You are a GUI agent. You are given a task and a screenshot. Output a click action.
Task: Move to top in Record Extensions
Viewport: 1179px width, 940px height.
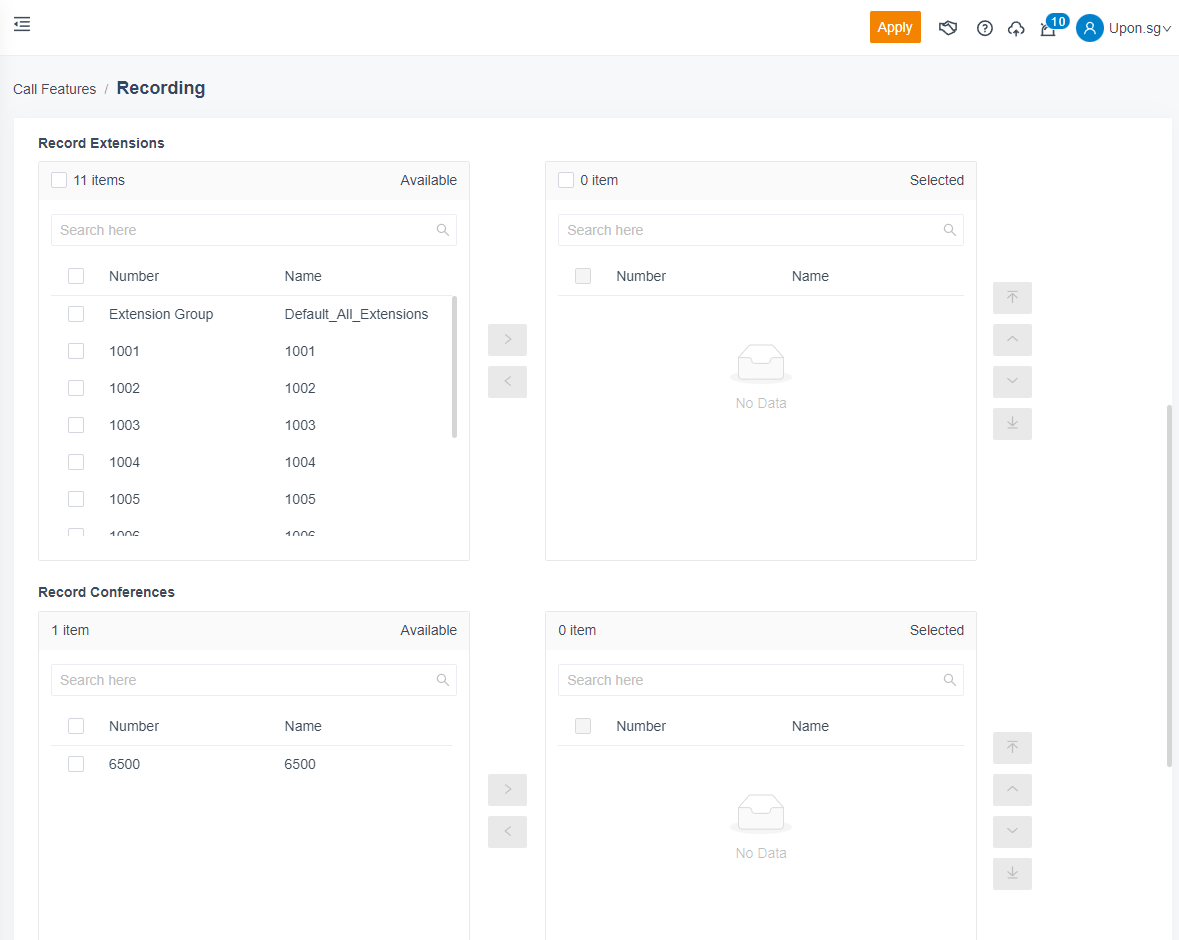1012,298
